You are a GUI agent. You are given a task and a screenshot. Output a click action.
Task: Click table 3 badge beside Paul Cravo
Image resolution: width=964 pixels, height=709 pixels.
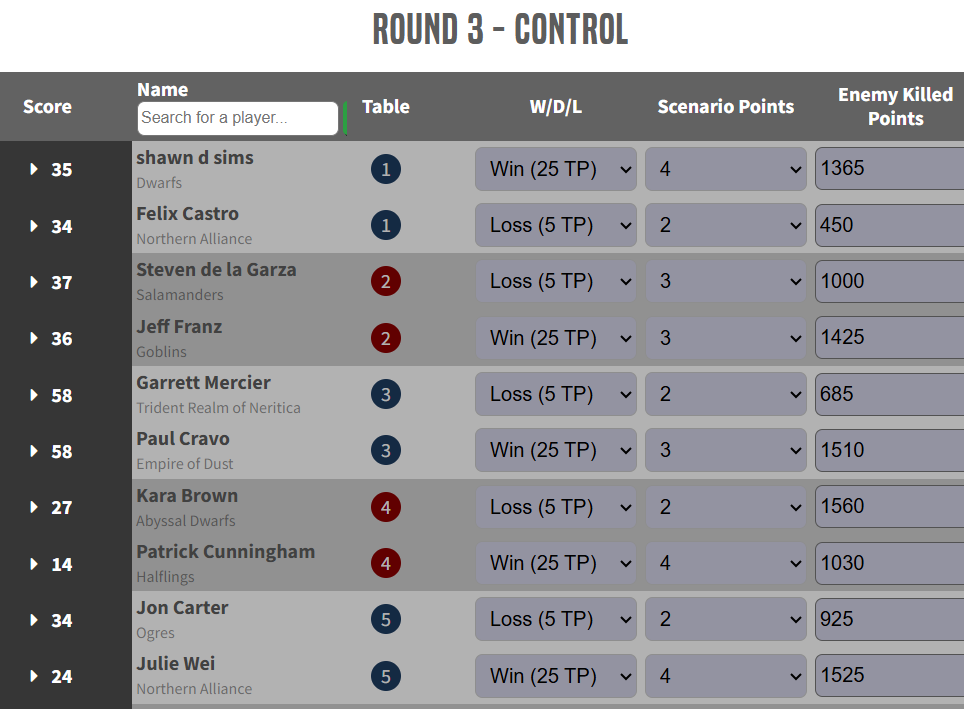[x=386, y=451]
